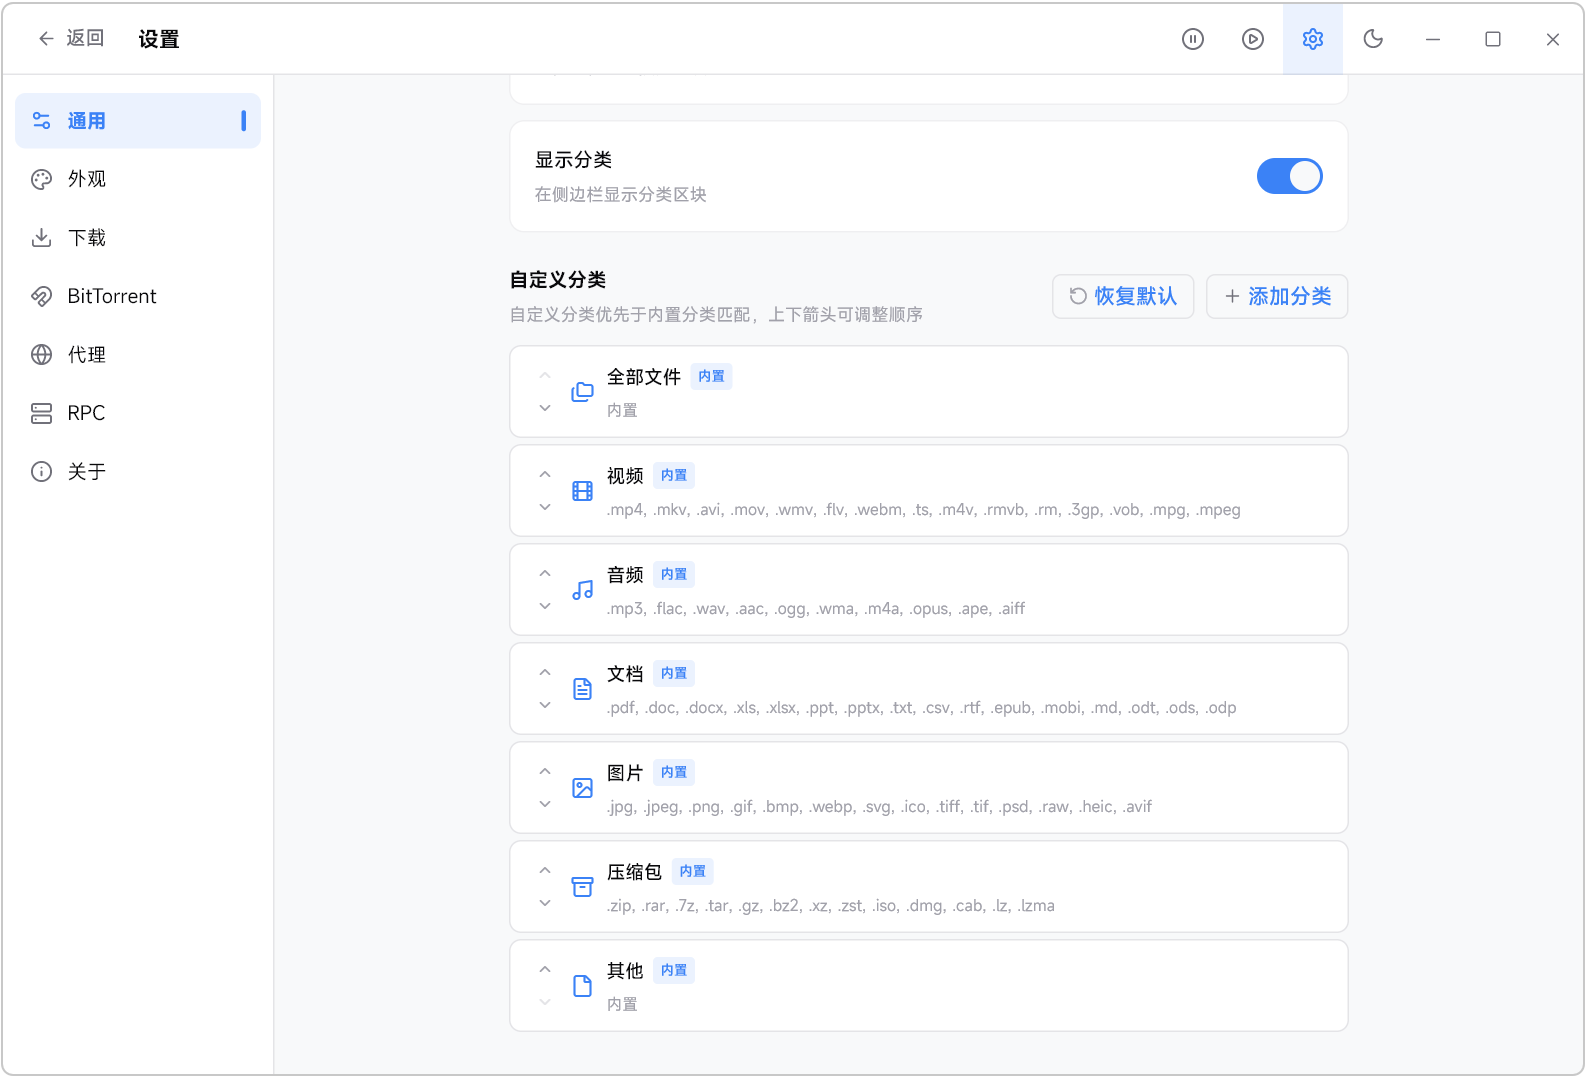This screenshot has width=1587, height=1078.
Task: Open settings via the gear icon
Action: (x=1313, y=39)
